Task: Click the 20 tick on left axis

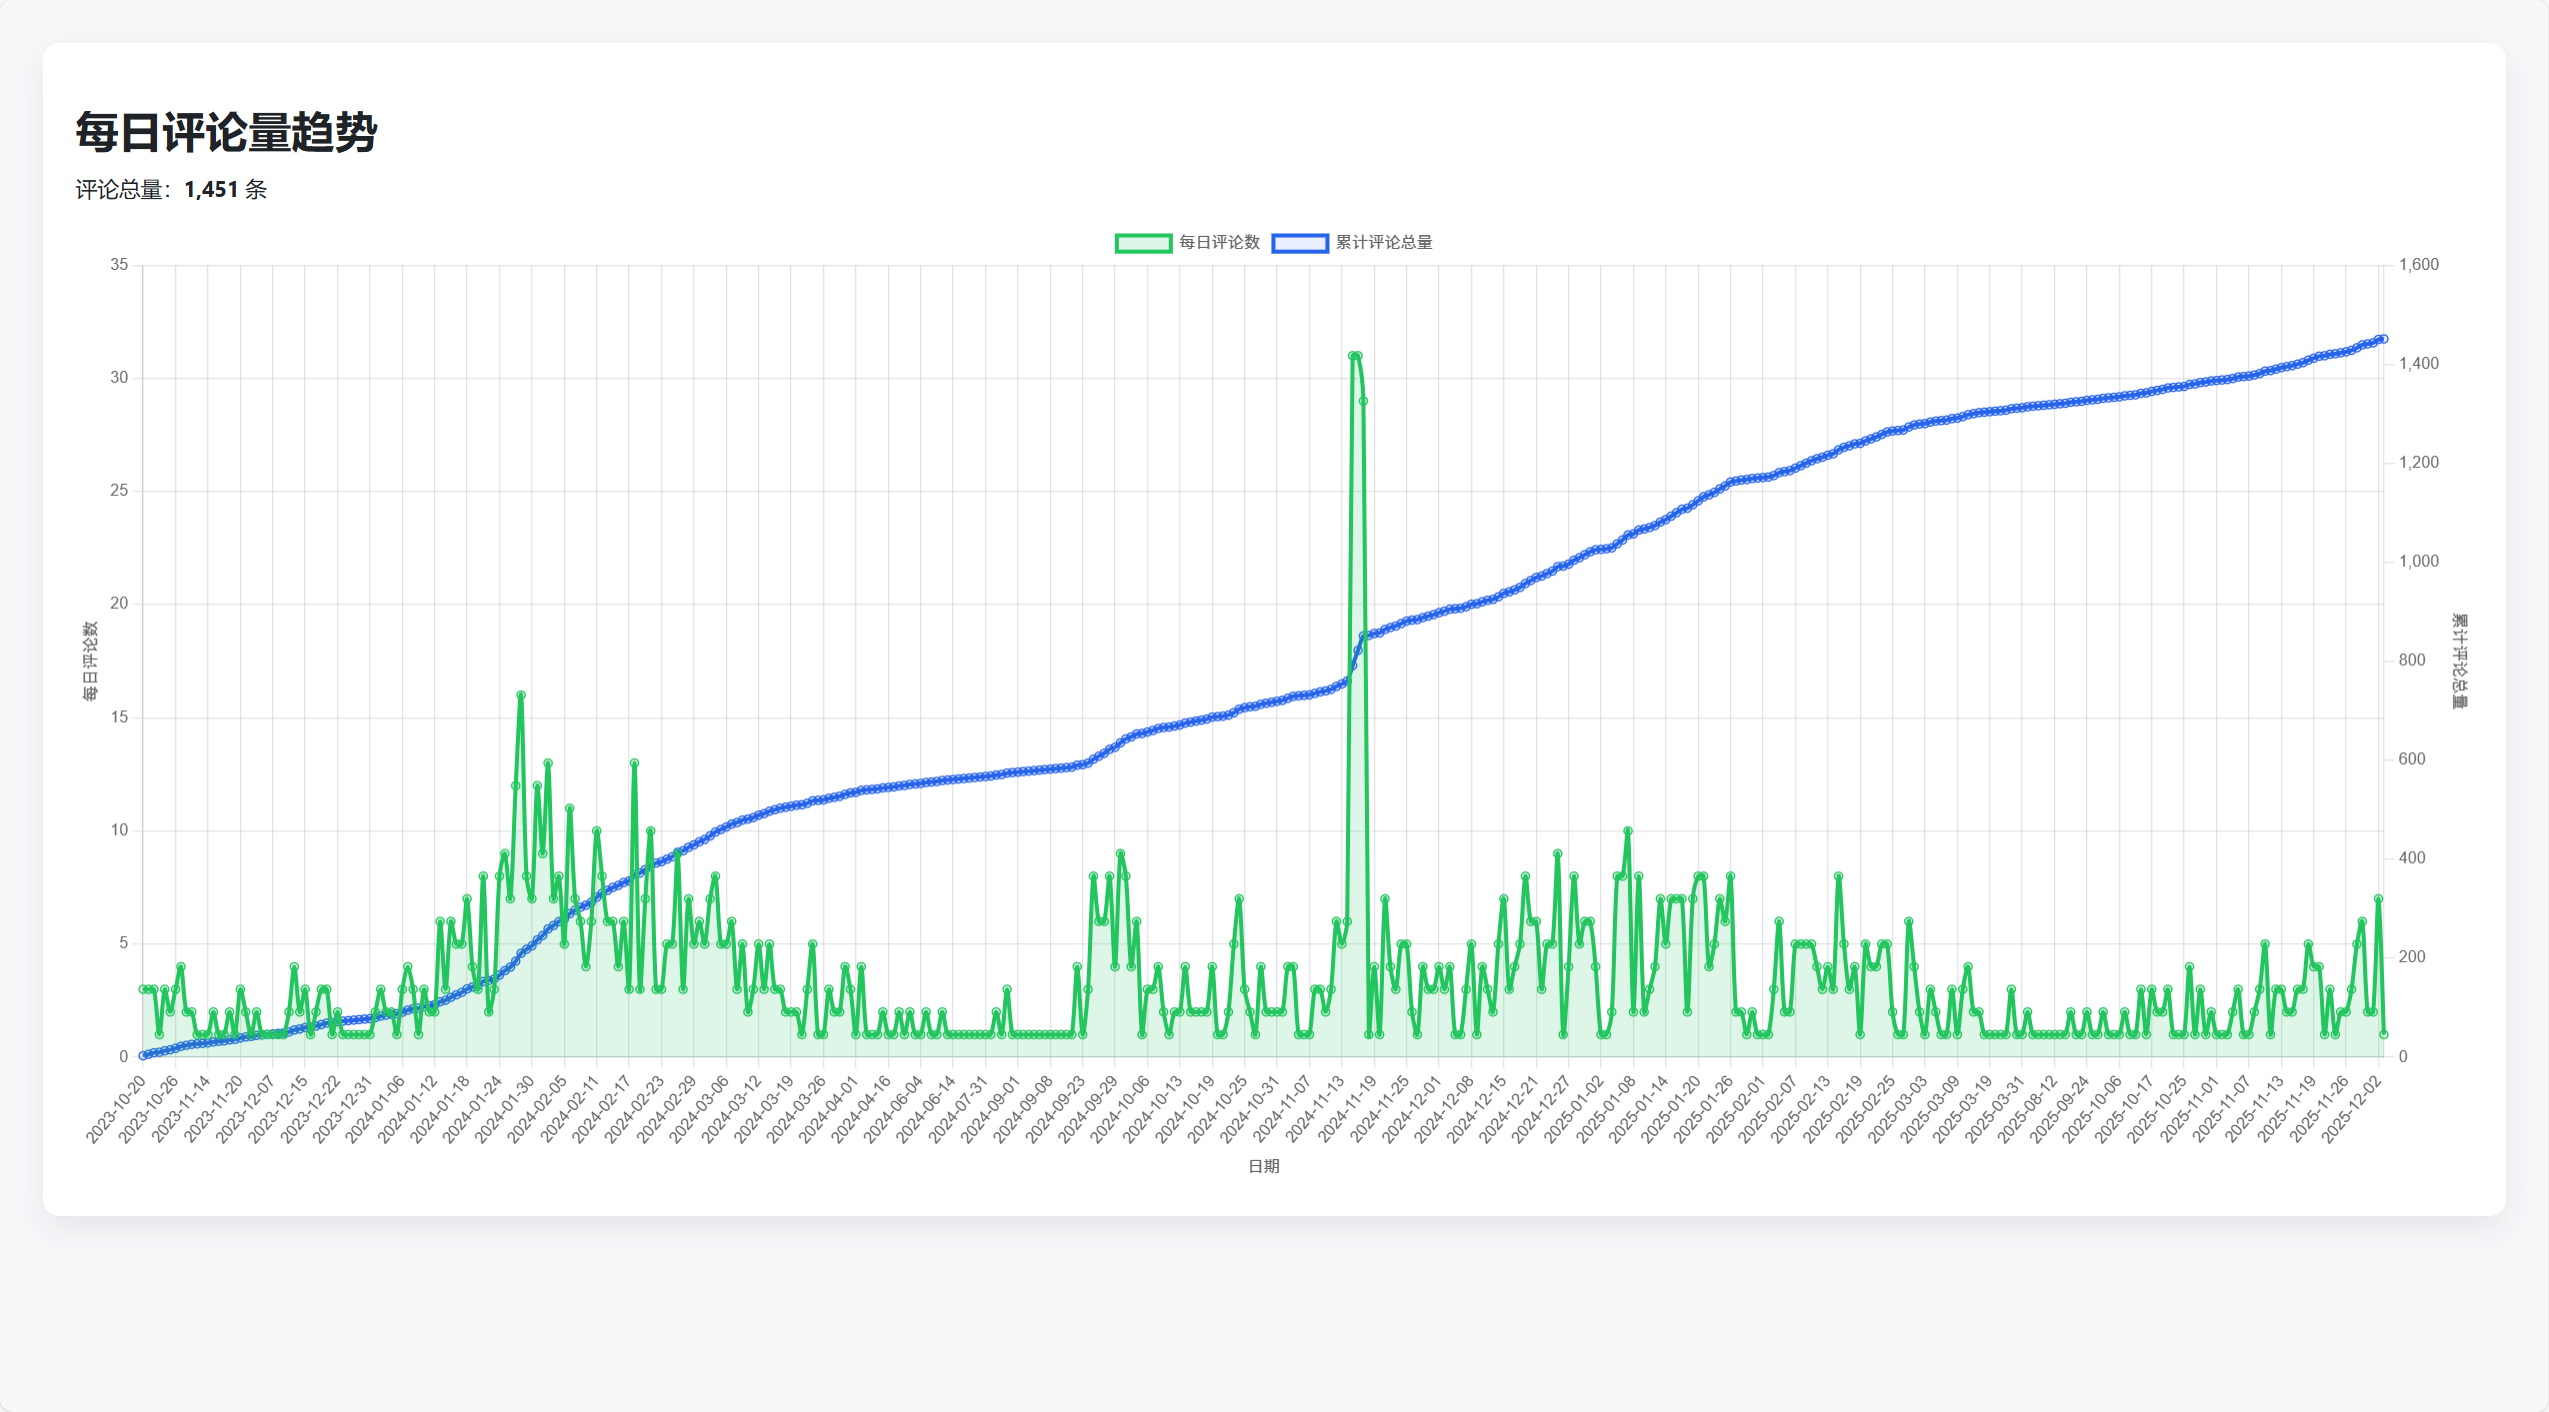Action: tap(119, 604)
